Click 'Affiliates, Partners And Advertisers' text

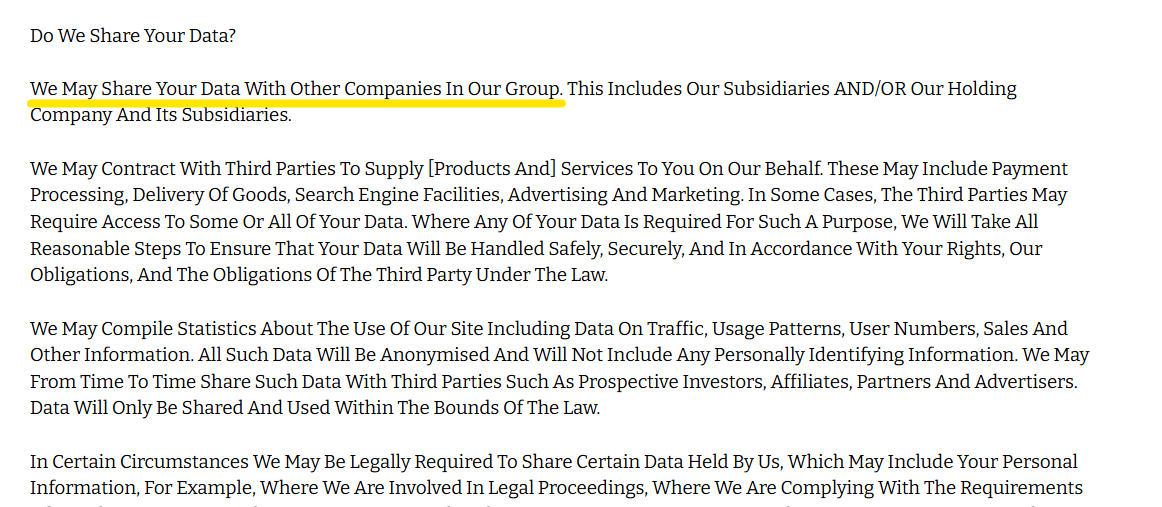coord(924,382)
